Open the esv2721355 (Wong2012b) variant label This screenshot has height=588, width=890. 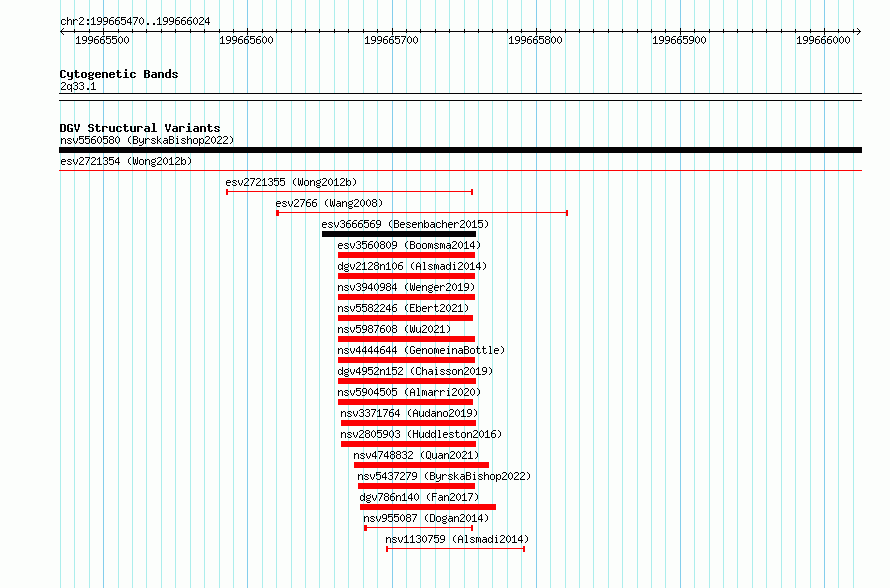pos(291,182)
